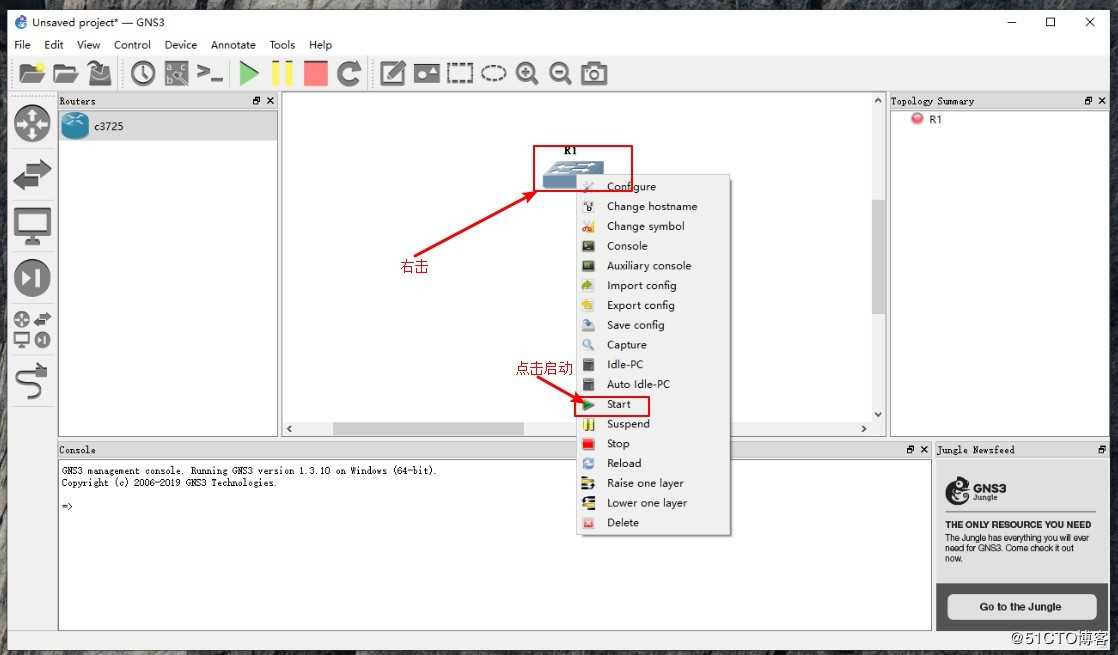Toggle show interface labels icon

coord(176,73)
